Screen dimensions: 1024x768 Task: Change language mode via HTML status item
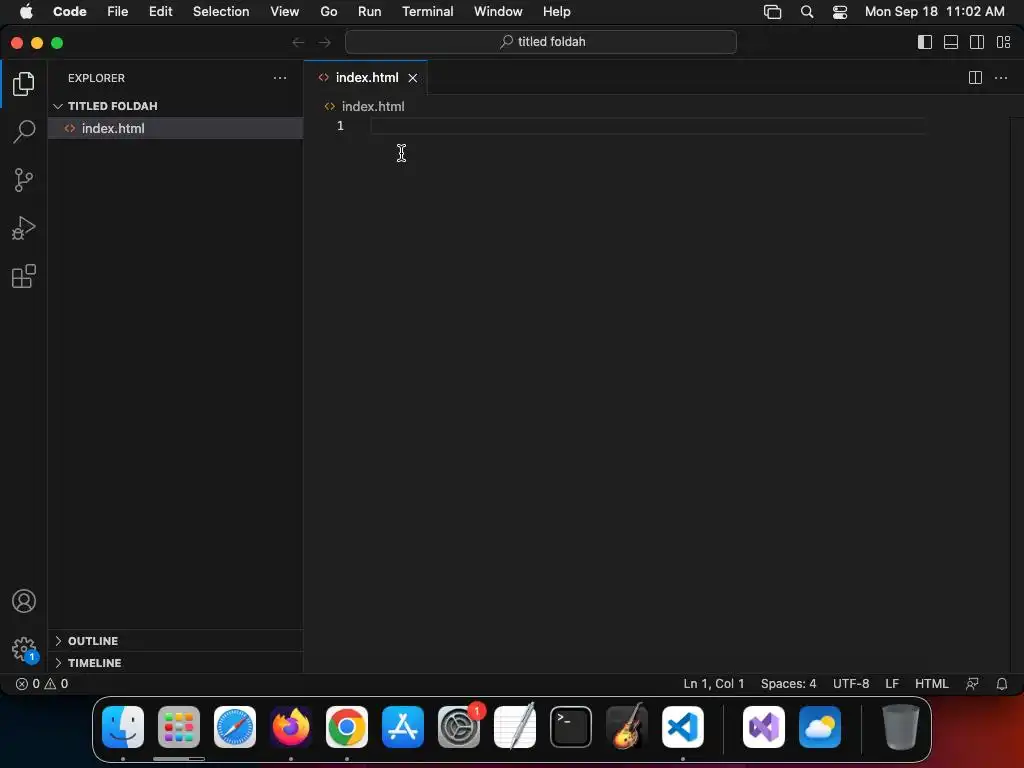931,684
